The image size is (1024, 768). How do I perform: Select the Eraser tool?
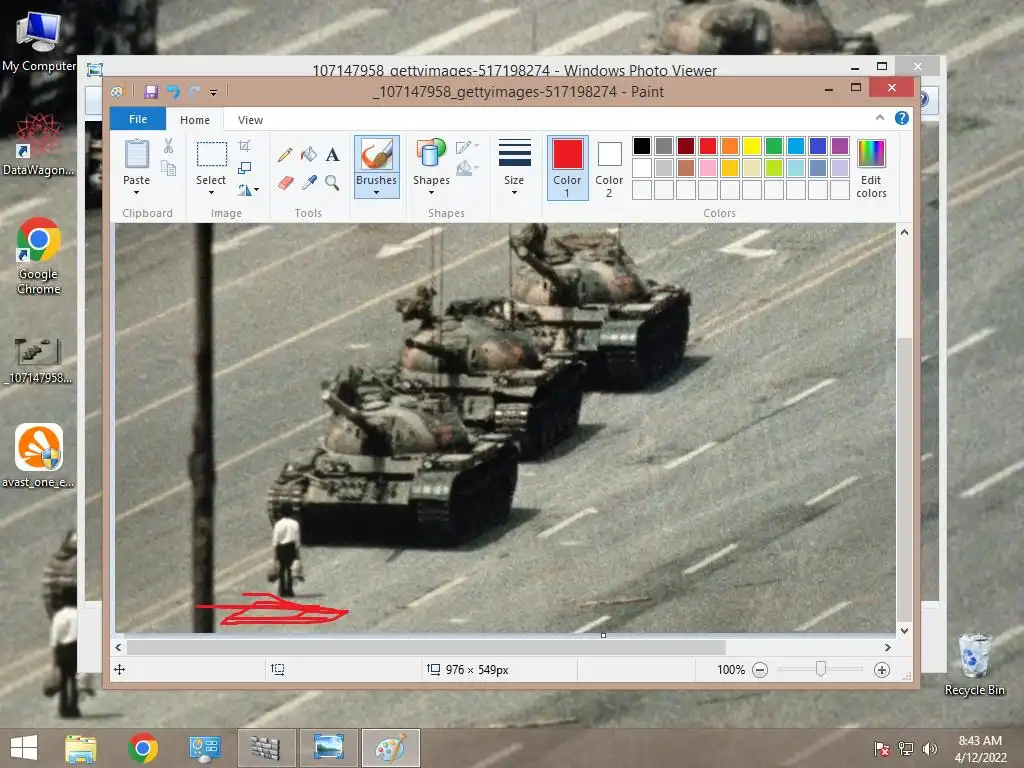pos(285,182)
